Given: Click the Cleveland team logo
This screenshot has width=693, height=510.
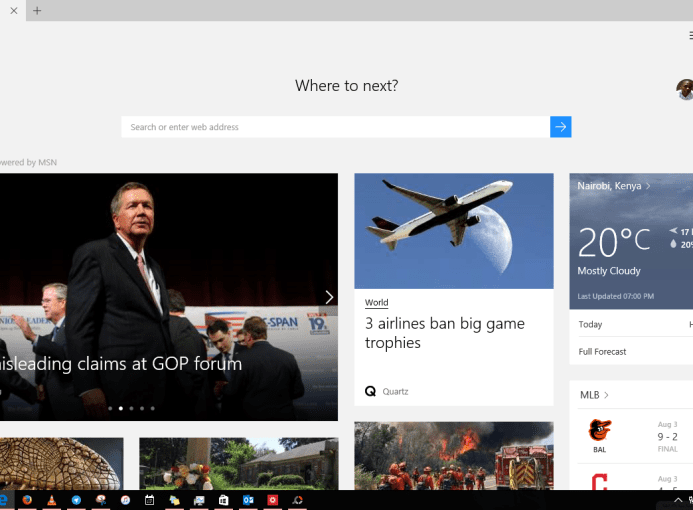Looking at the screenshot, I should (x=599, y=482).
